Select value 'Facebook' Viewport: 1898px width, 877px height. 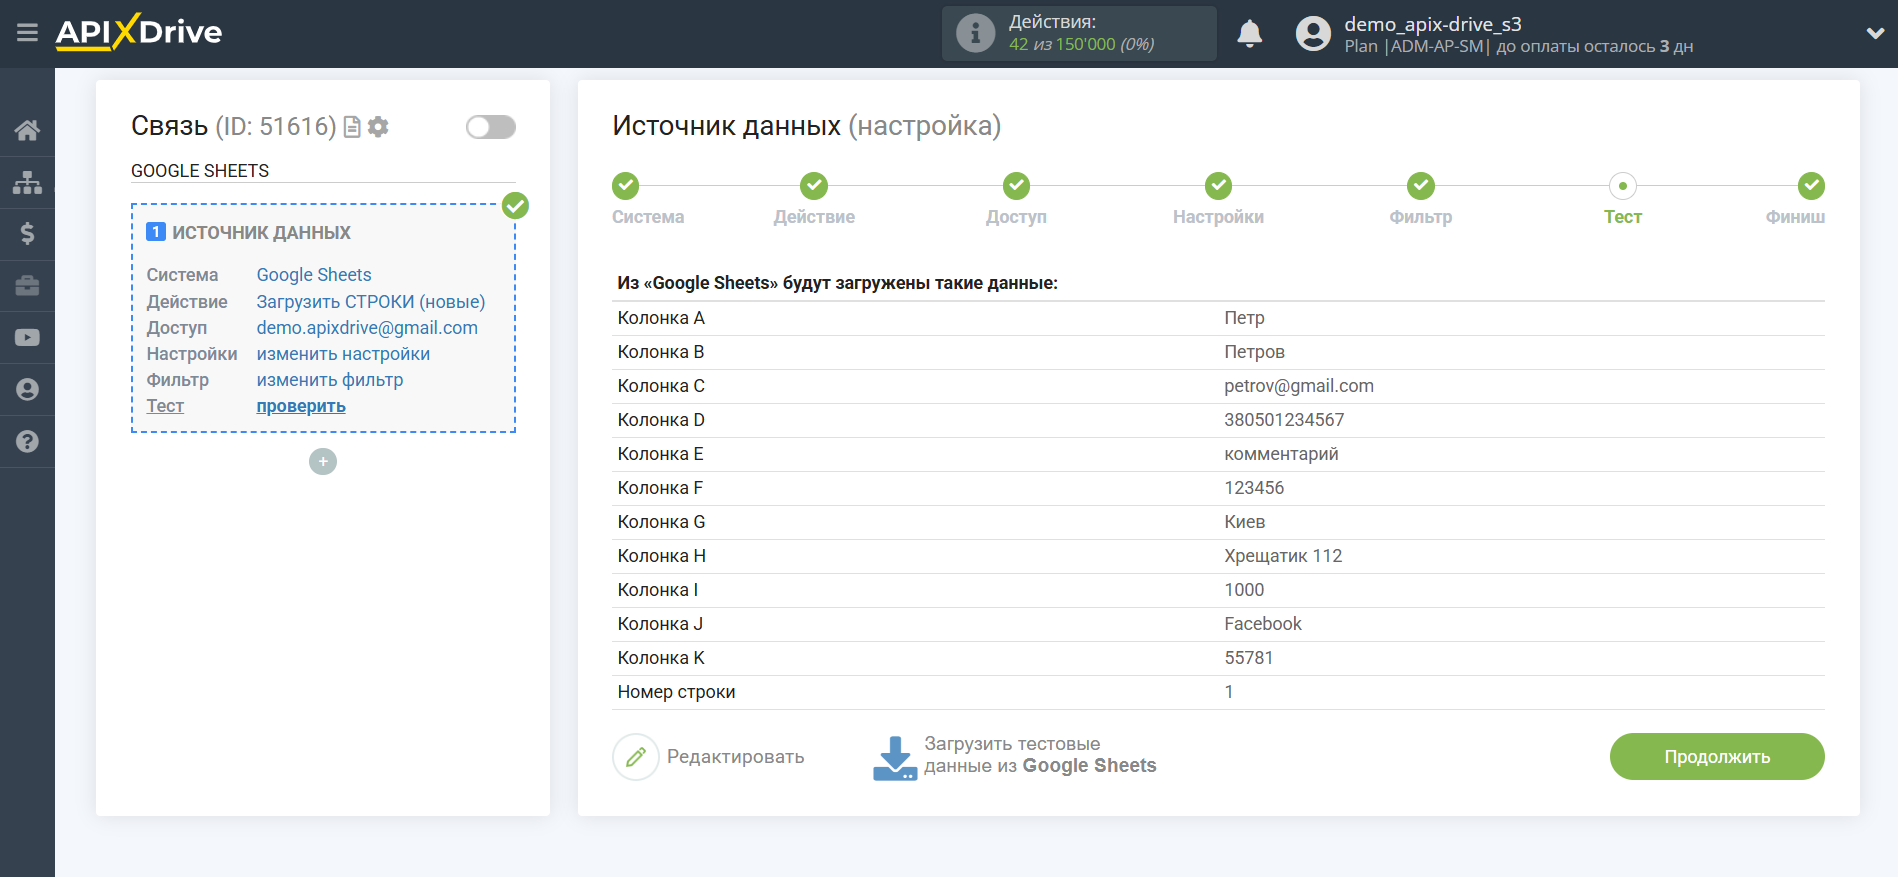[x=1263, y=624]
